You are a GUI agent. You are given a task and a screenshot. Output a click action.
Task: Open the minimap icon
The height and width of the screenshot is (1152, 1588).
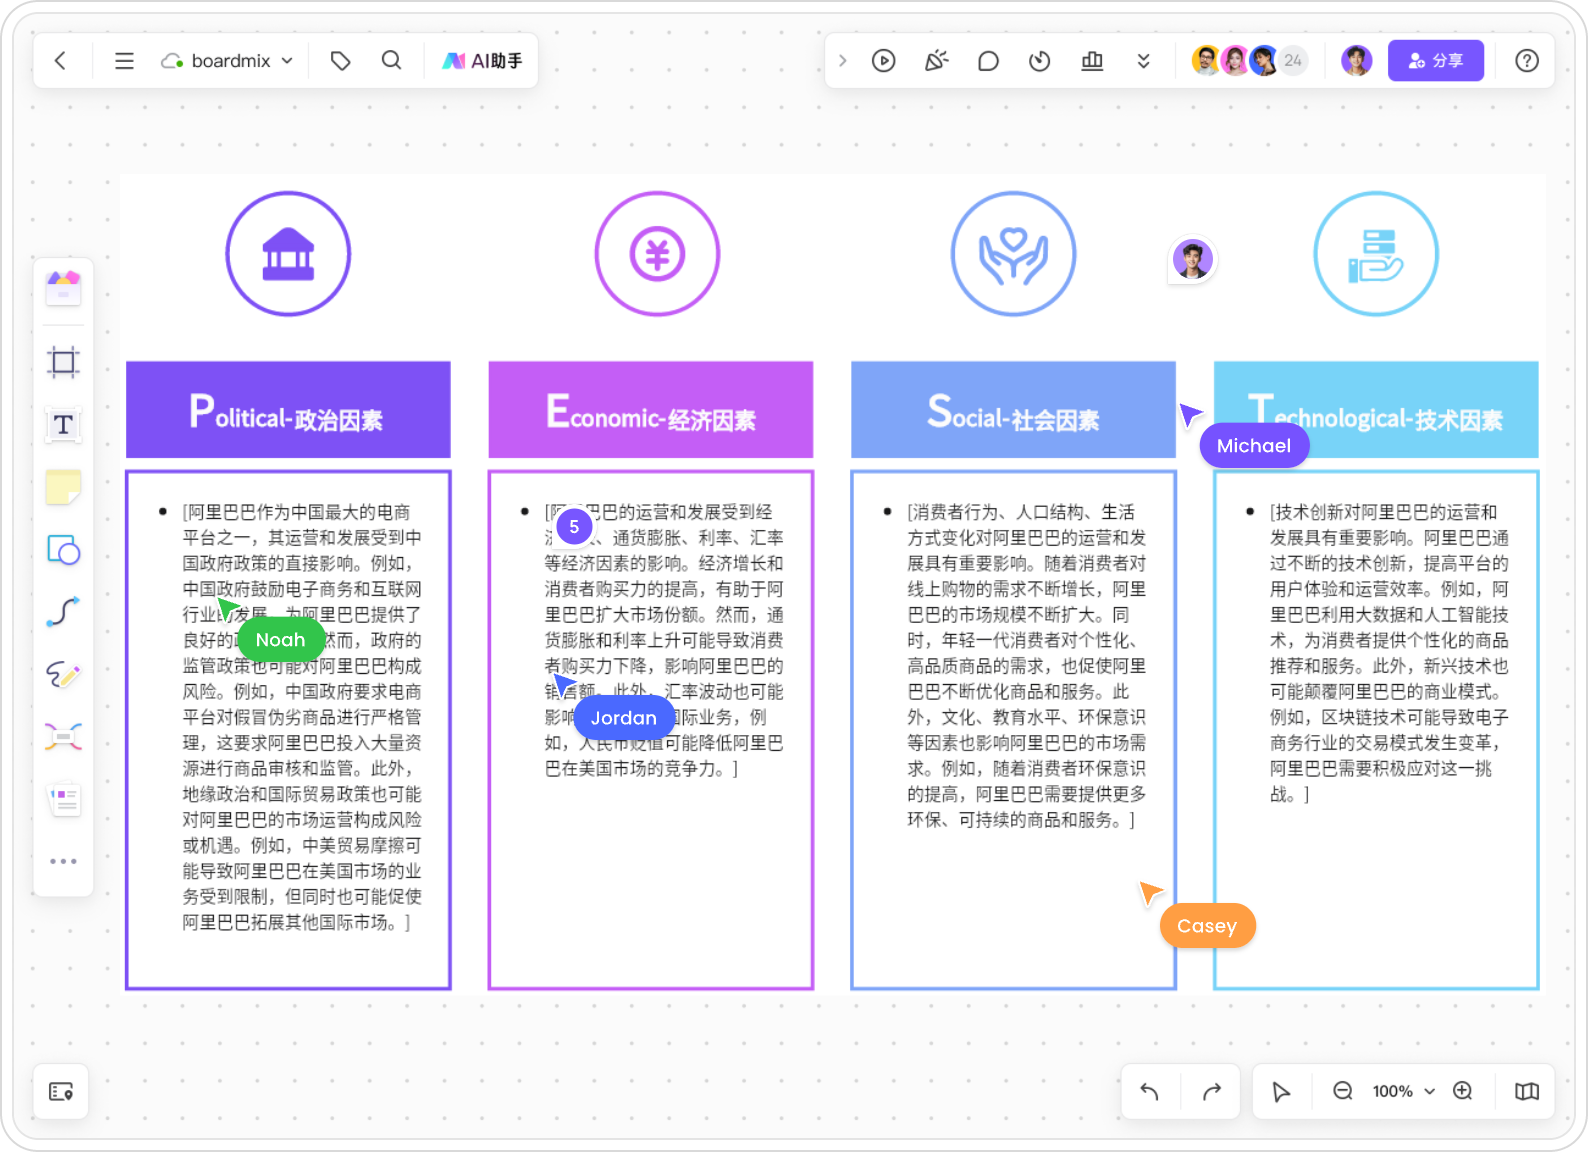[1527, 1091]
